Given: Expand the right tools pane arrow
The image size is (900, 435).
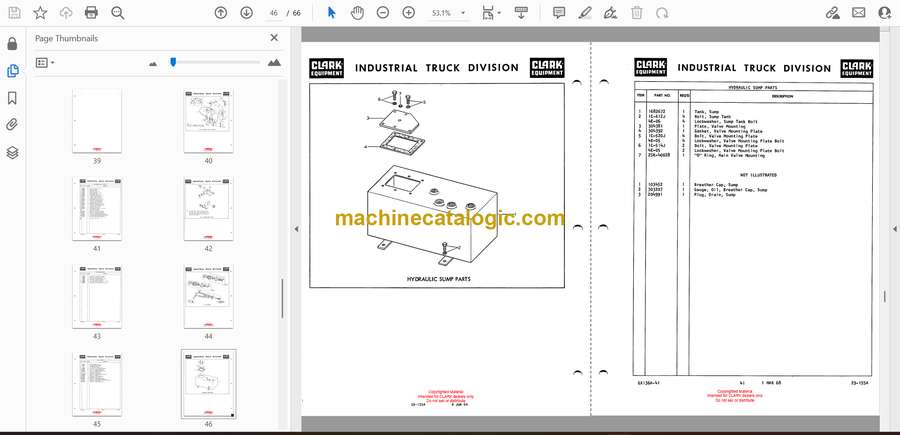Looking at the screenshot, I should coord(894,229).
